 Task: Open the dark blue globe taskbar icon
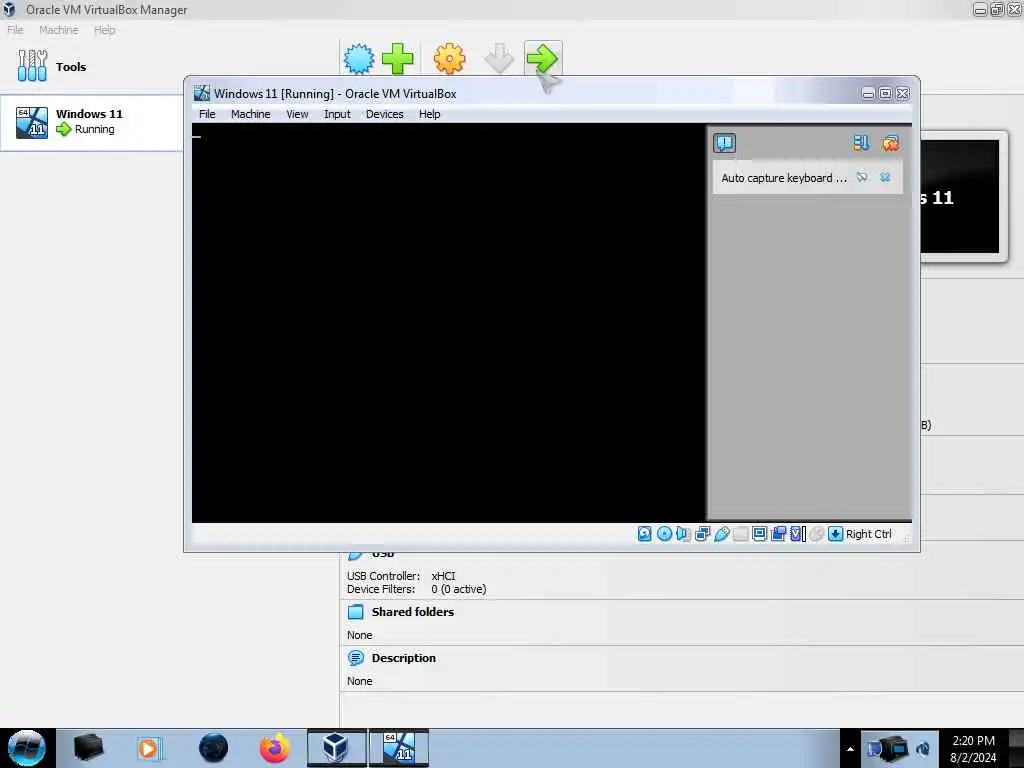tap(214, 748)
